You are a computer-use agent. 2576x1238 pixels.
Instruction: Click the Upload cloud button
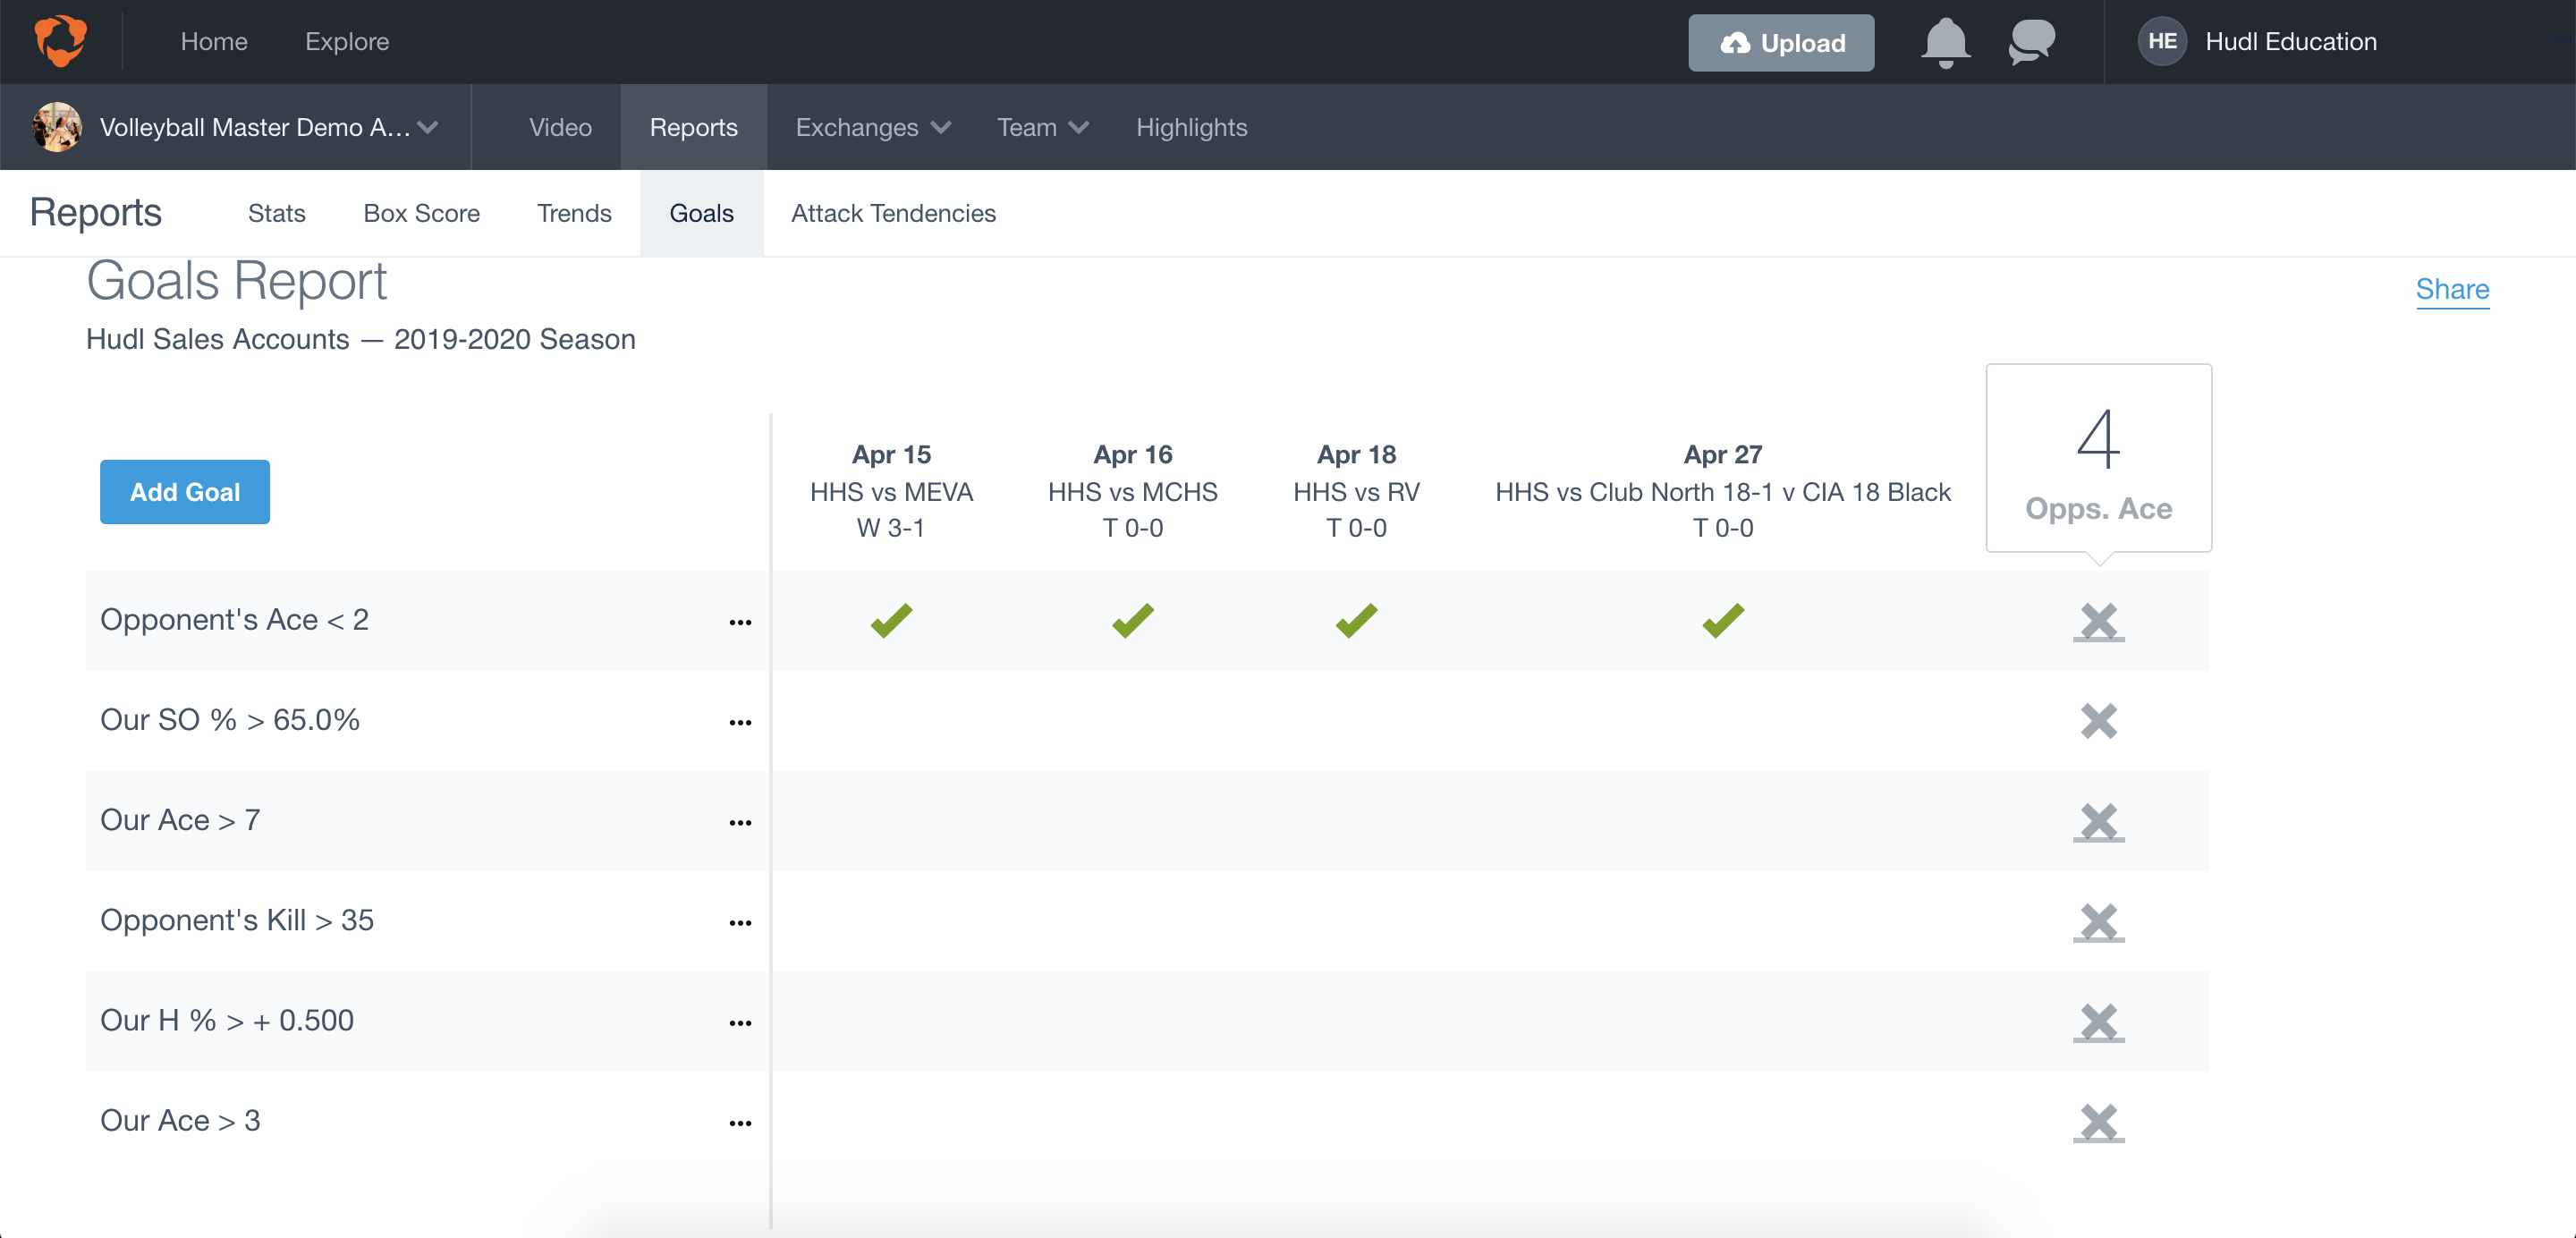[x=1781, y=43]
